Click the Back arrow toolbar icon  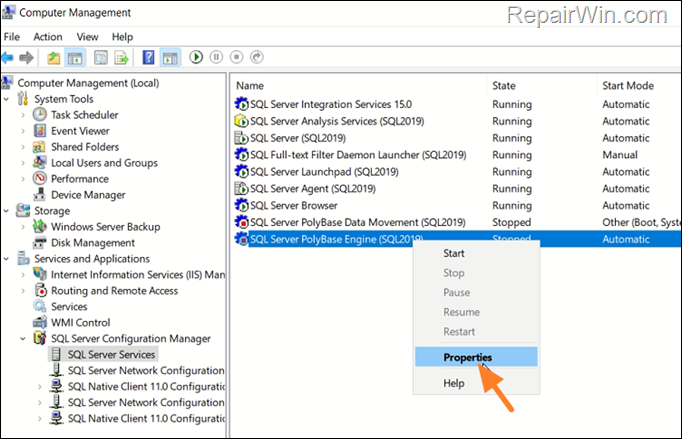(7, 57)
